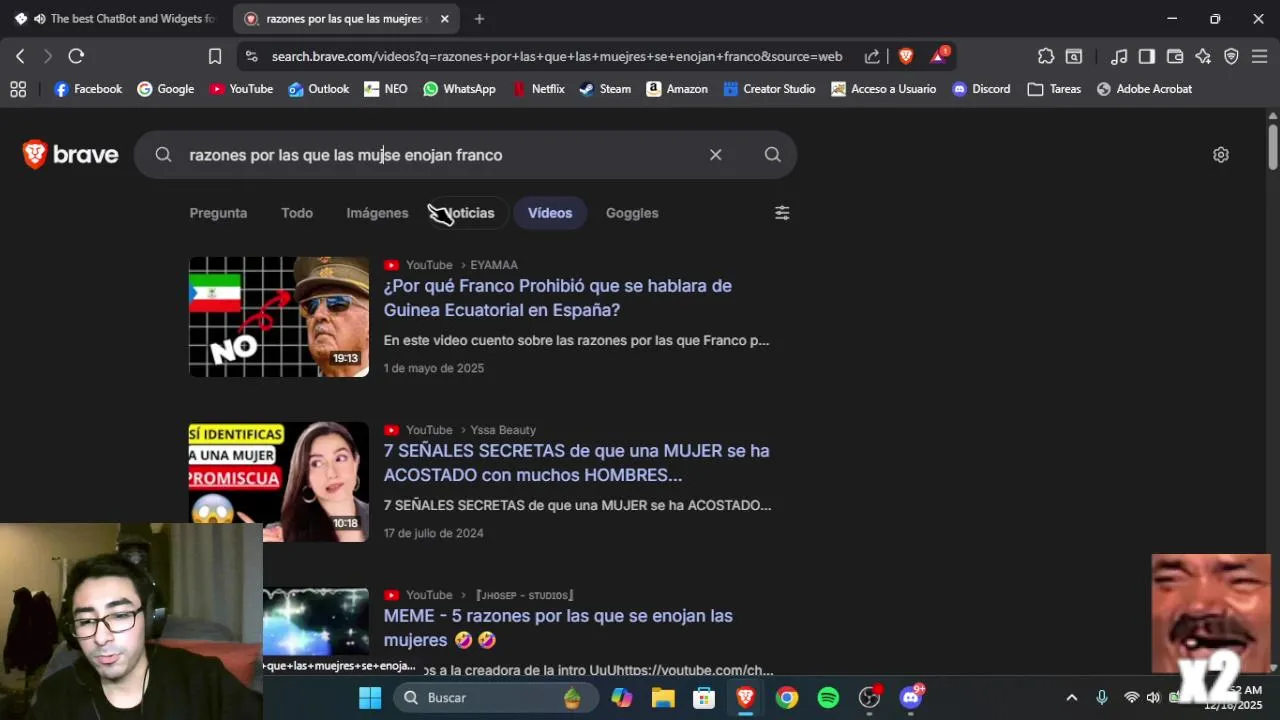
Task: Show hidden system tray icons chevron
Action: pos(1072,698)
